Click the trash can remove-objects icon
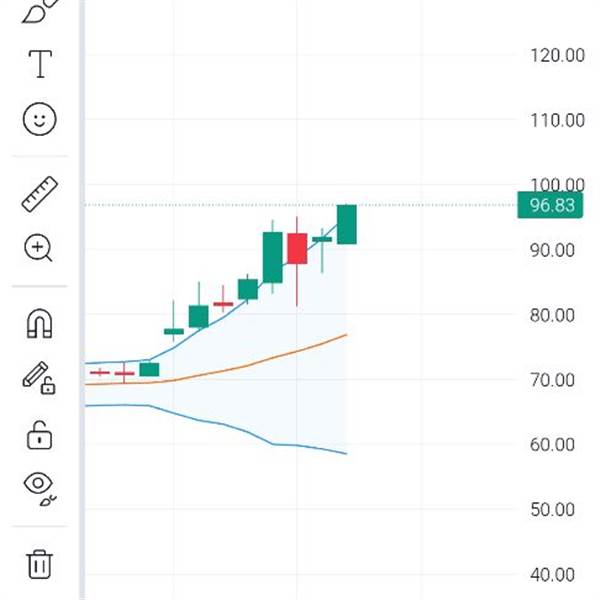The image size is (600, 600). coord(39,564)
